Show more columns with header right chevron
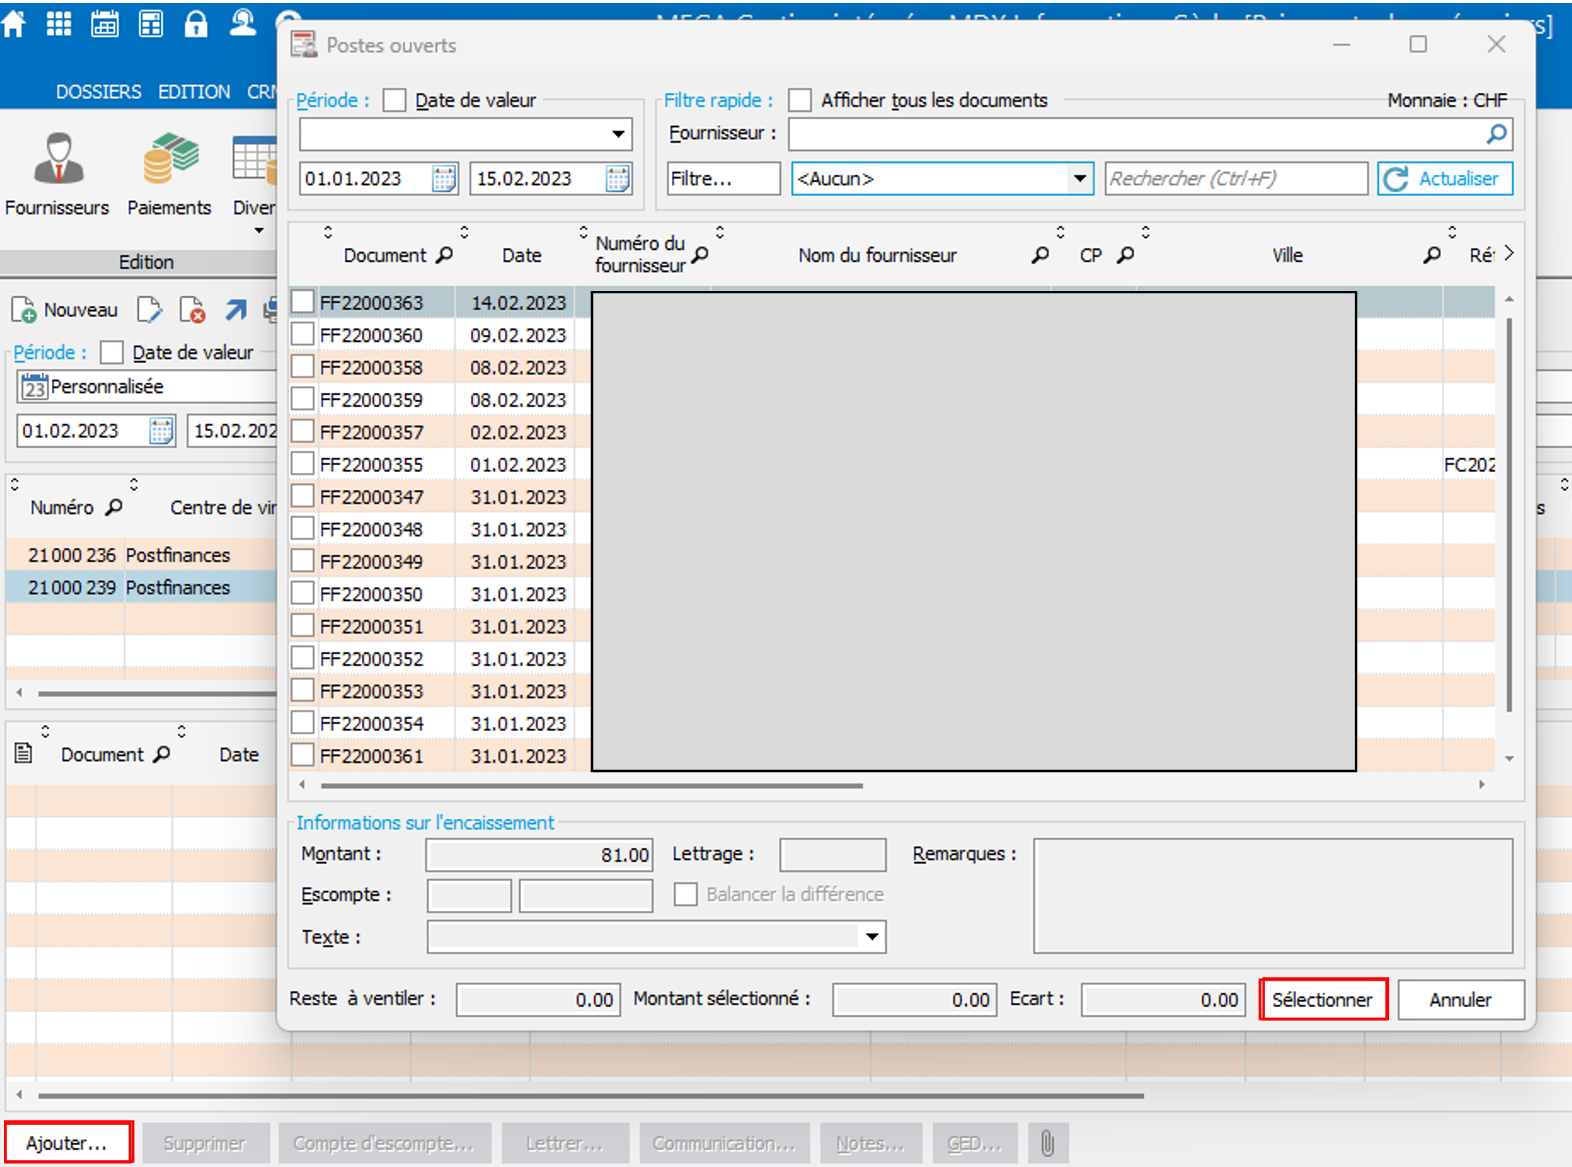The height and width of the screenshot is (1167, 1572). [x=1509, y=254]
